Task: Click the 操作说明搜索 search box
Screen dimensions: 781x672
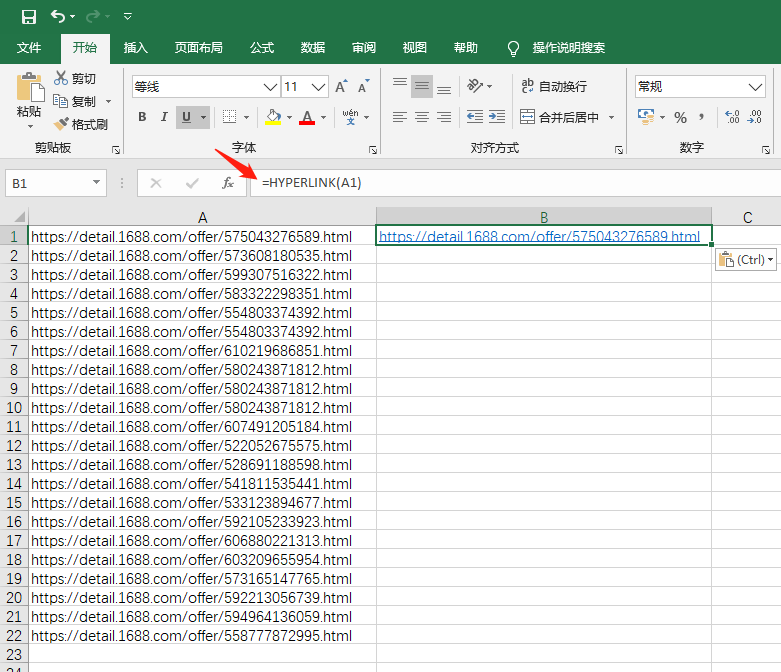Action: 568,48
